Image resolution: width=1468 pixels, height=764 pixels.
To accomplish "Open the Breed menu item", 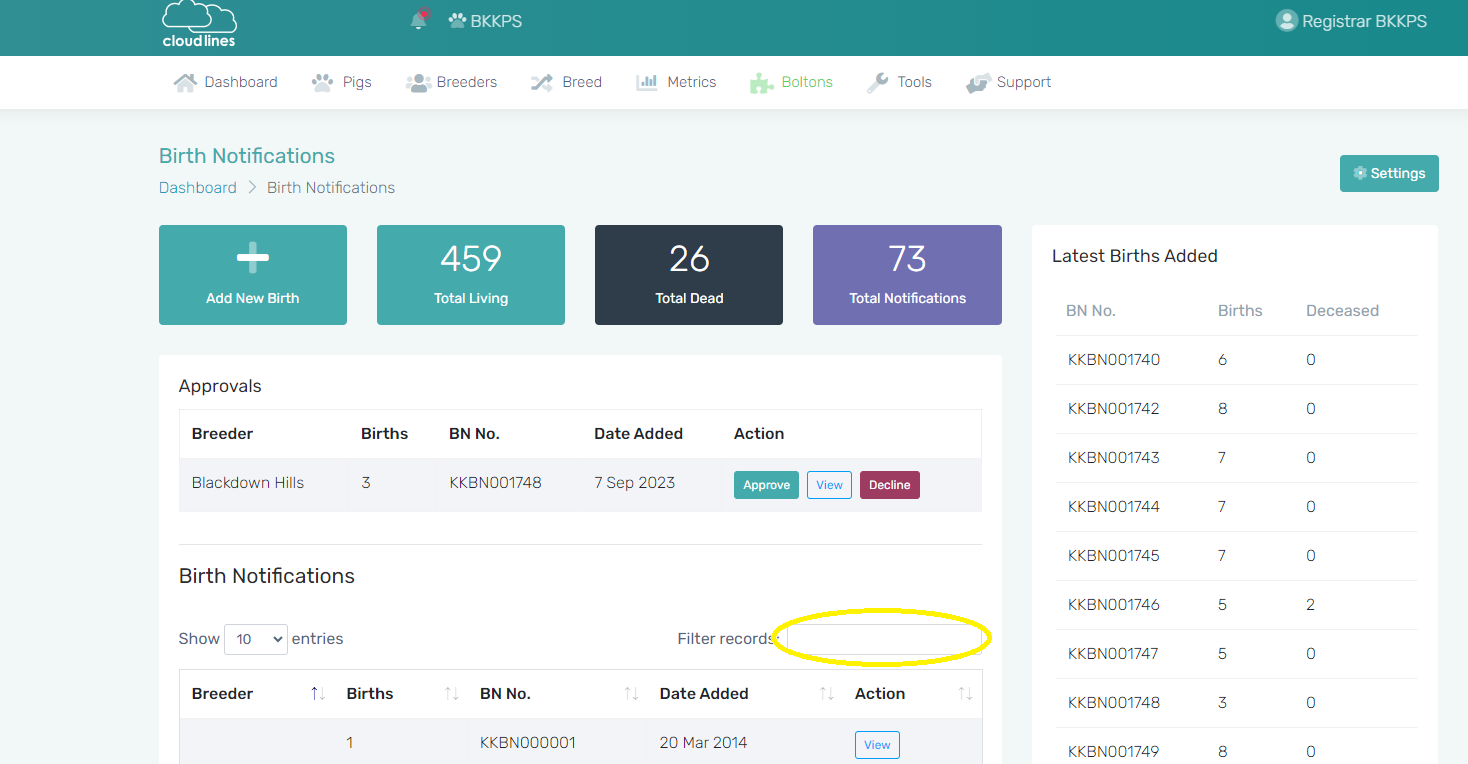I will pos(582,83).
